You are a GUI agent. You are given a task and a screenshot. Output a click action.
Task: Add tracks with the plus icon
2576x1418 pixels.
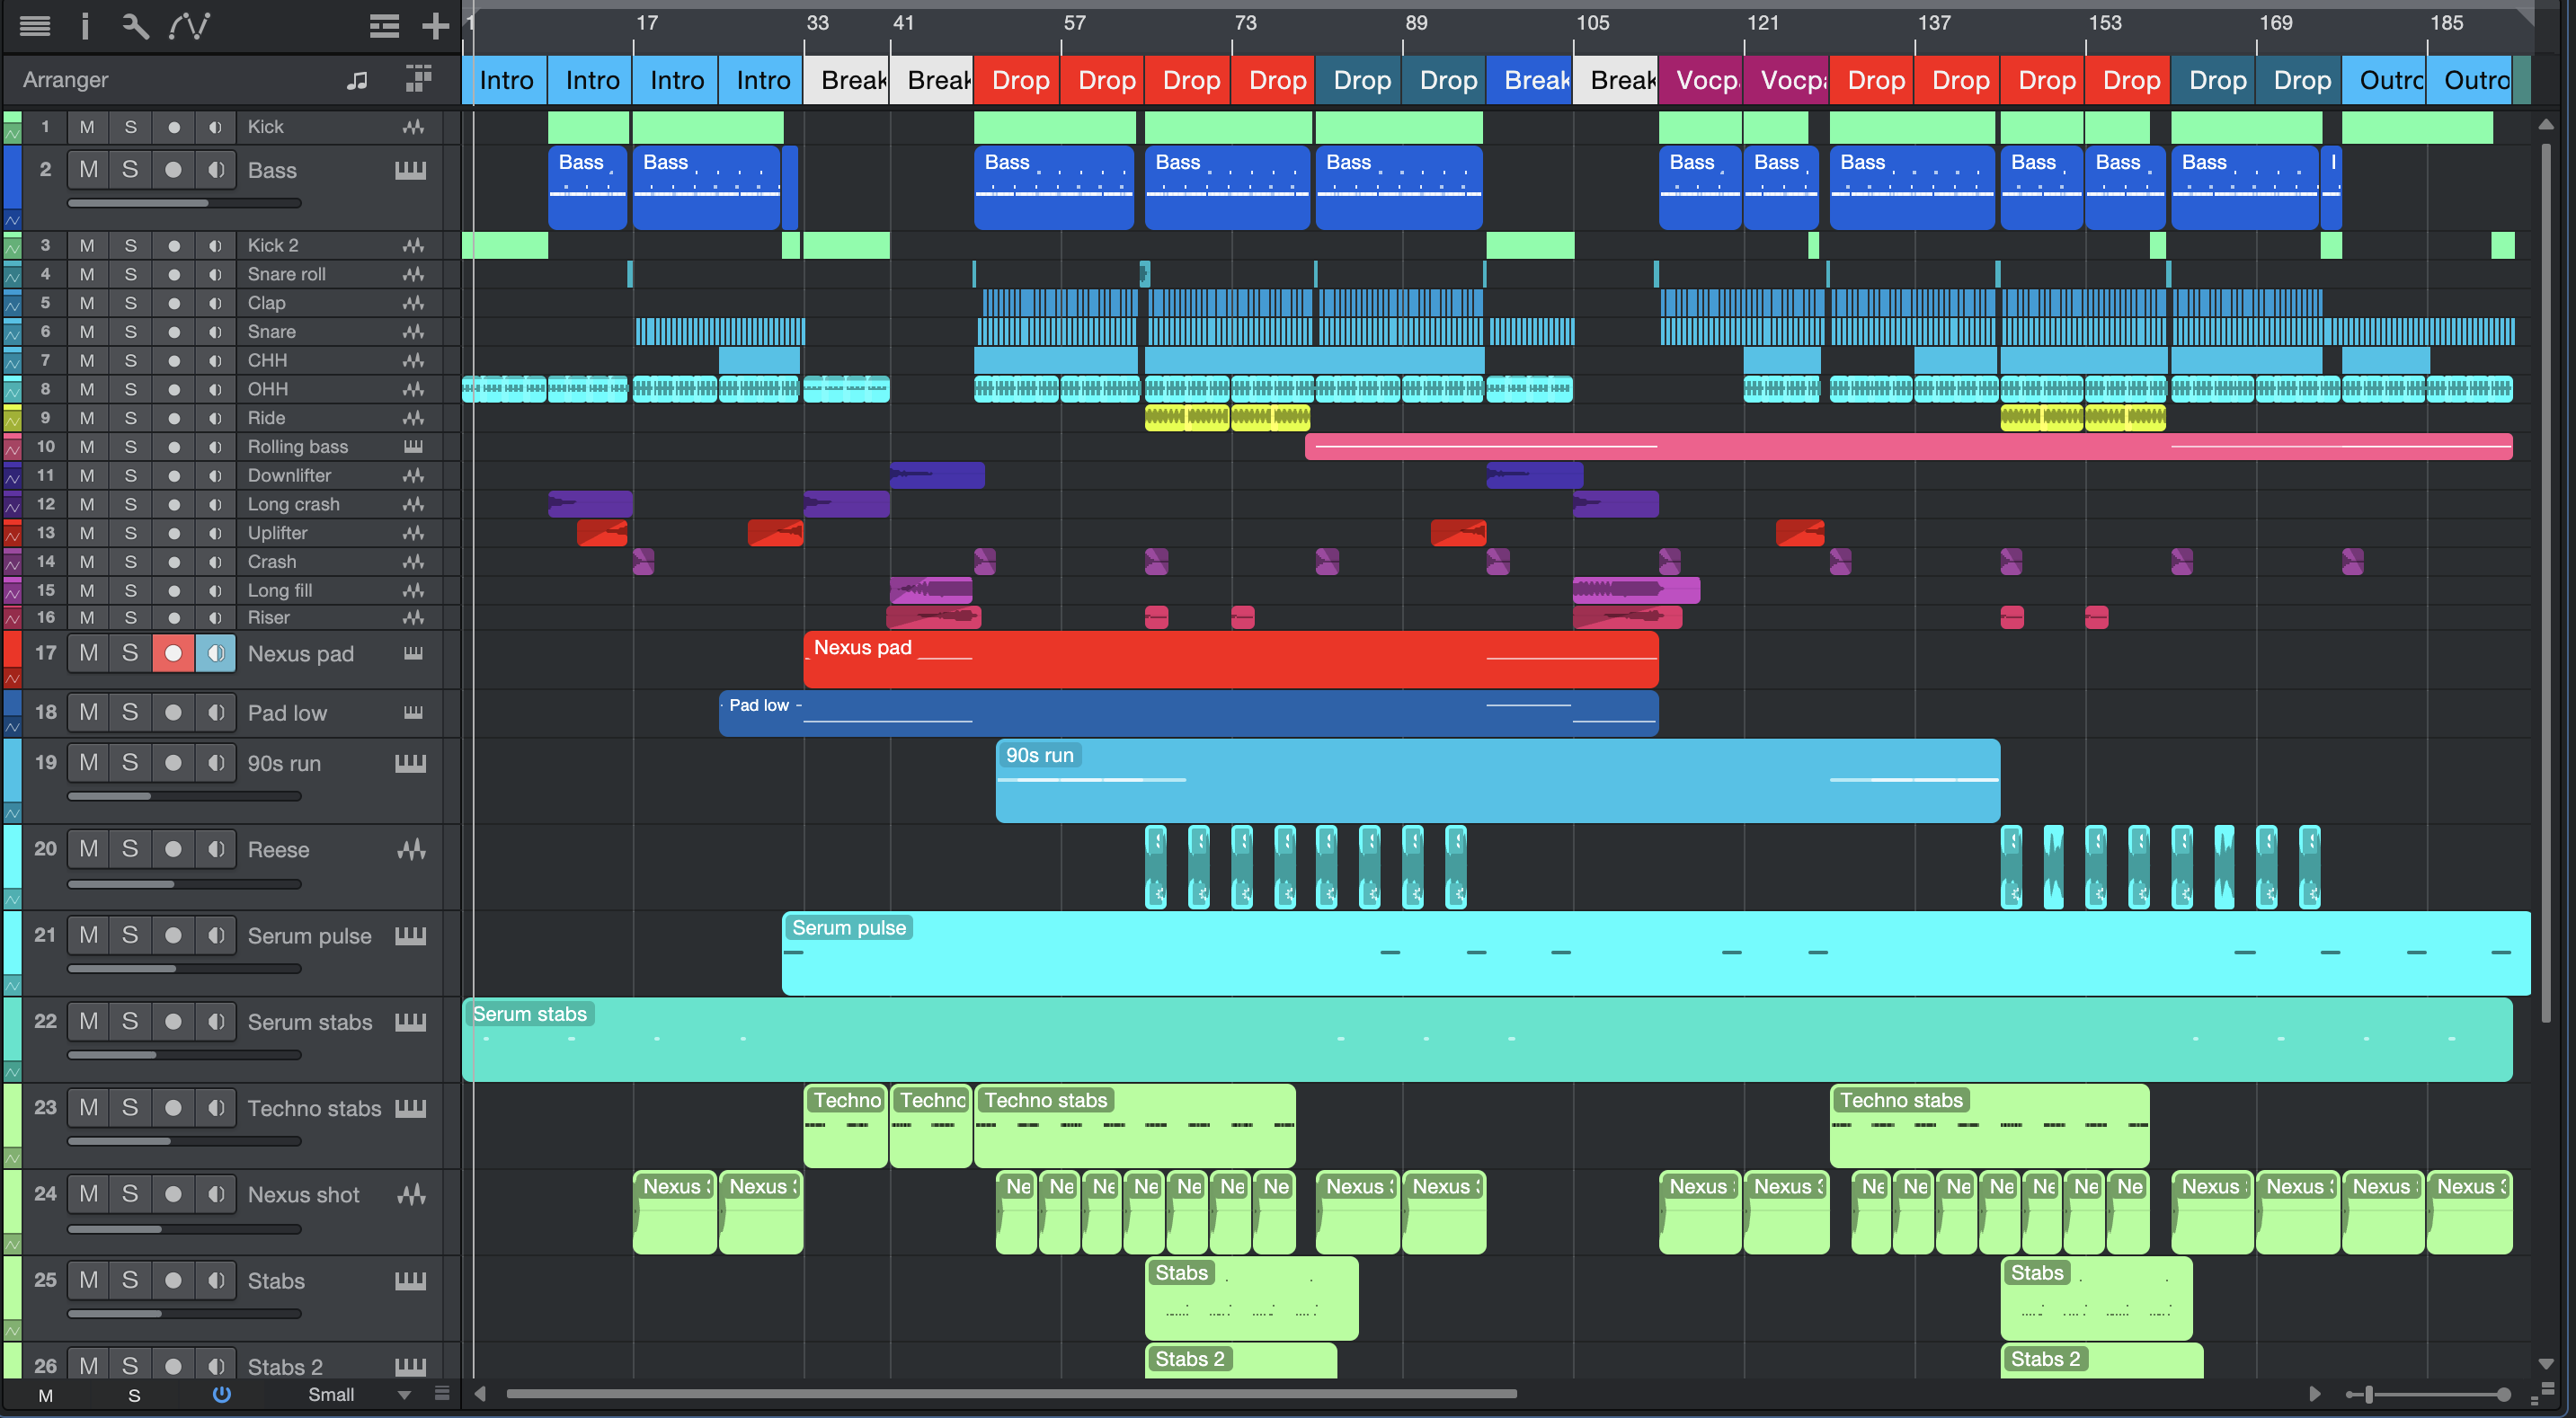(x=435, y=26)
